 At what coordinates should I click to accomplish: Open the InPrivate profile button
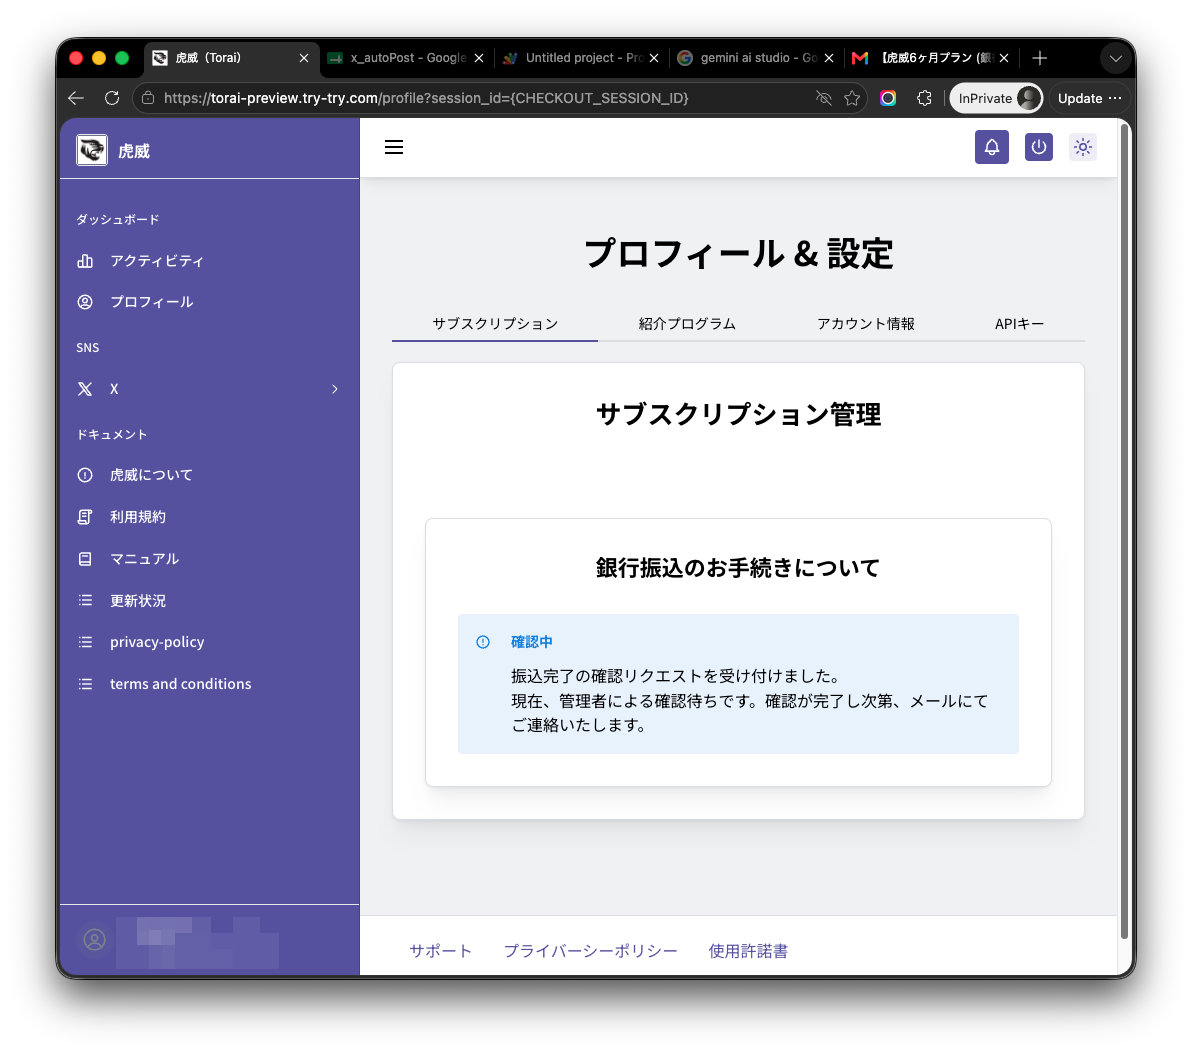click(x=996, y=98)
